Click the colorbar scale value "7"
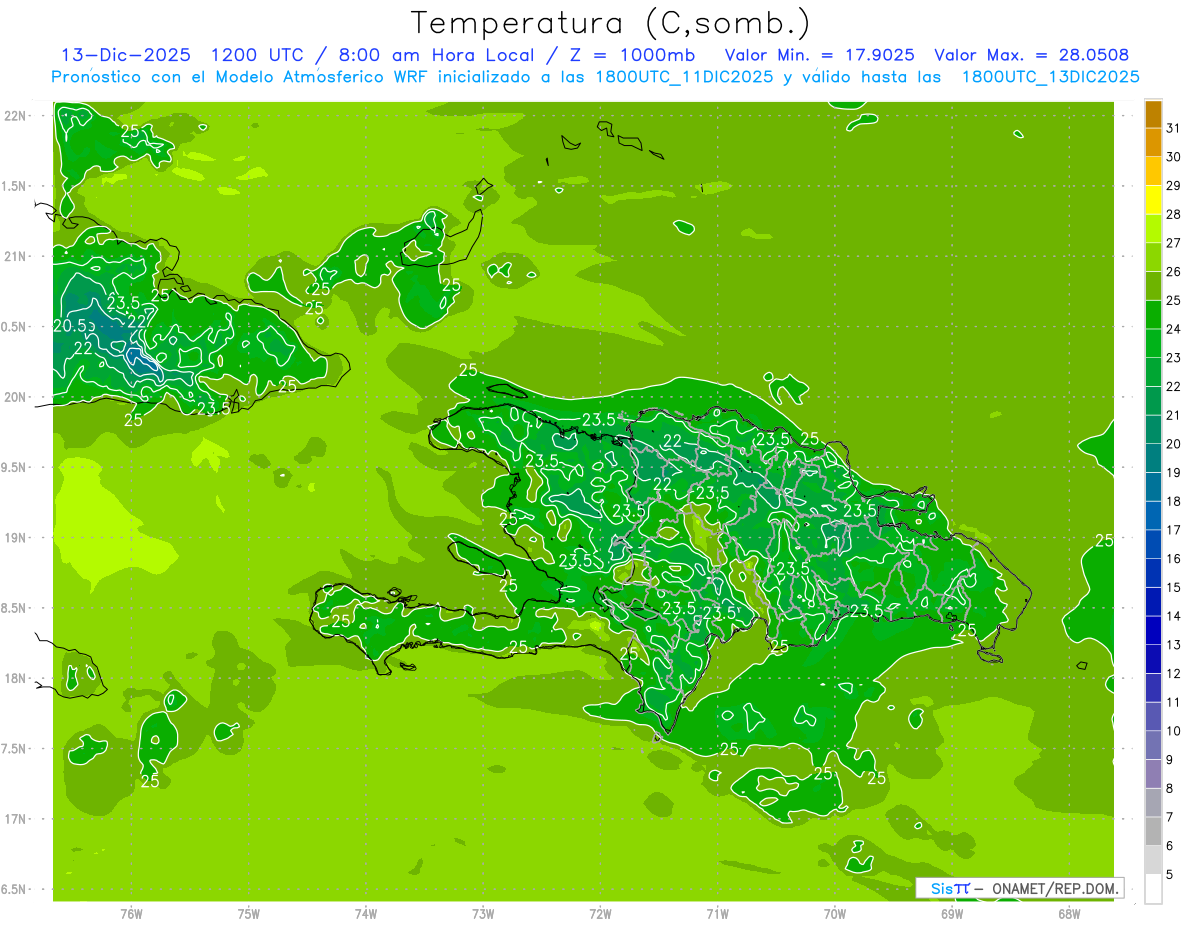The width and height of the screenshot is (1200, 927). pos(1169,817)
